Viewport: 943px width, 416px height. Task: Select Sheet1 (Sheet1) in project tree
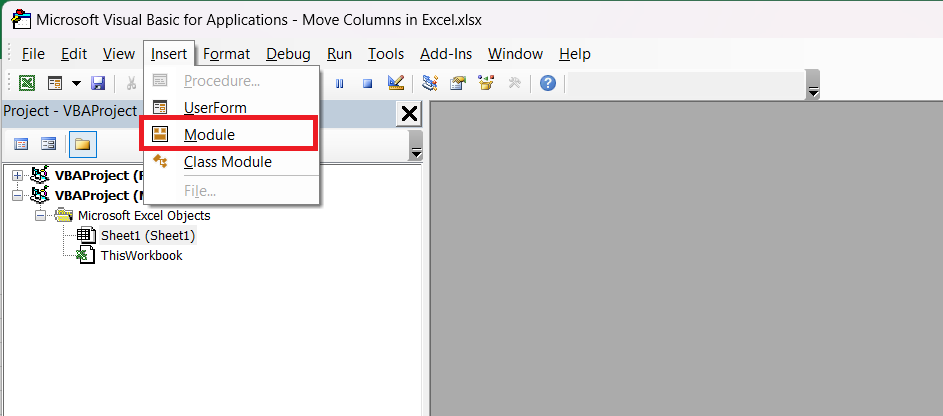pos(148,236)
